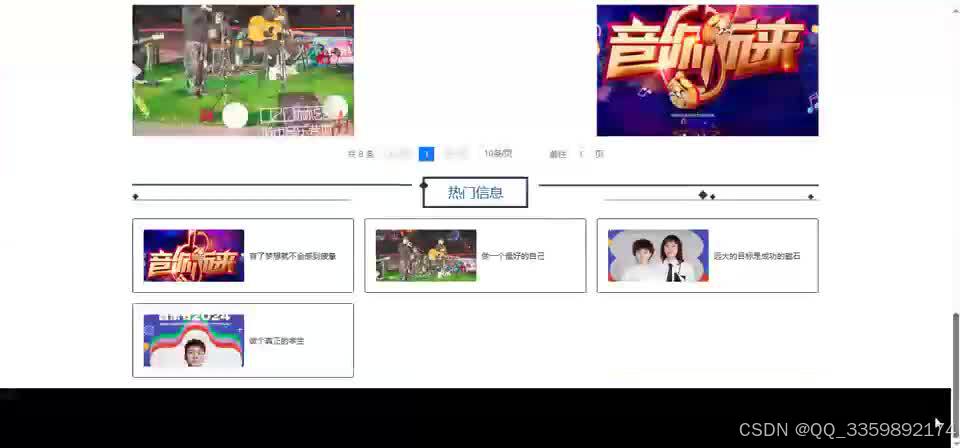
Task: Open the title 做一个最好的自己
Action: click(513, 256)
